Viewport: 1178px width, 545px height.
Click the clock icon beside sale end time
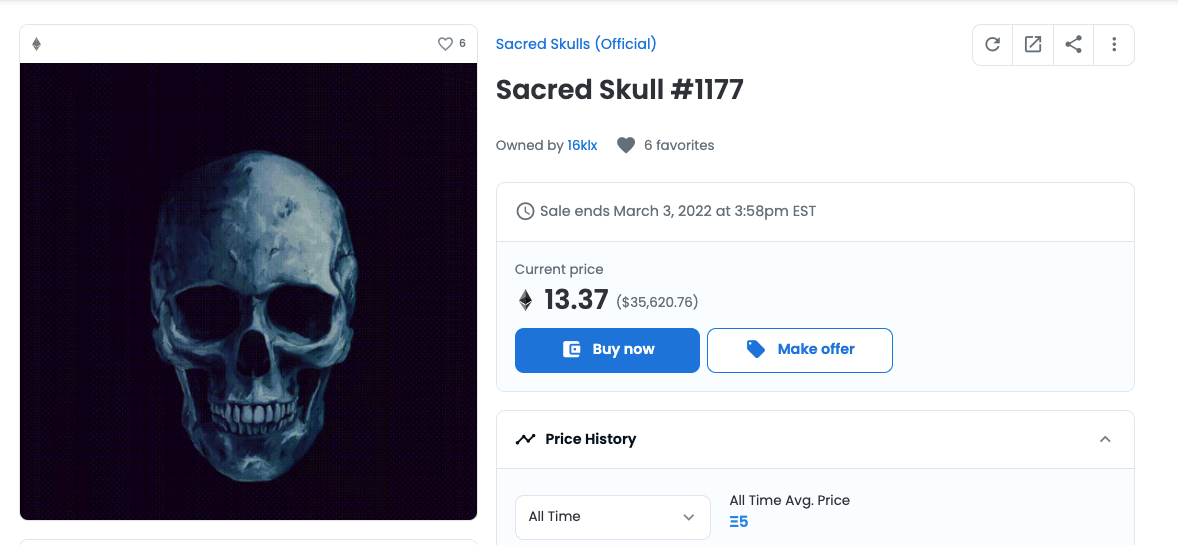[525, 211]
